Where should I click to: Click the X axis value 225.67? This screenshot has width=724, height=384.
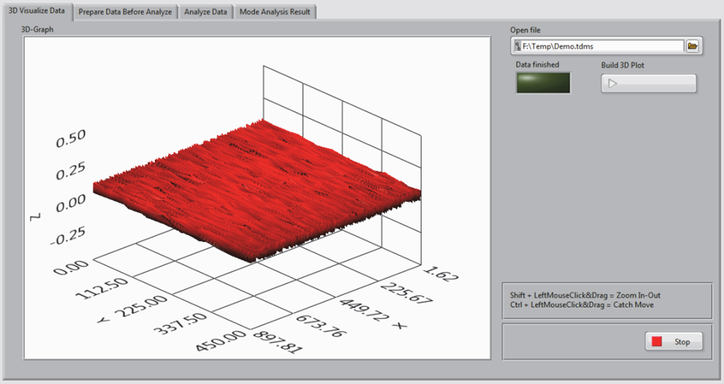407,294
